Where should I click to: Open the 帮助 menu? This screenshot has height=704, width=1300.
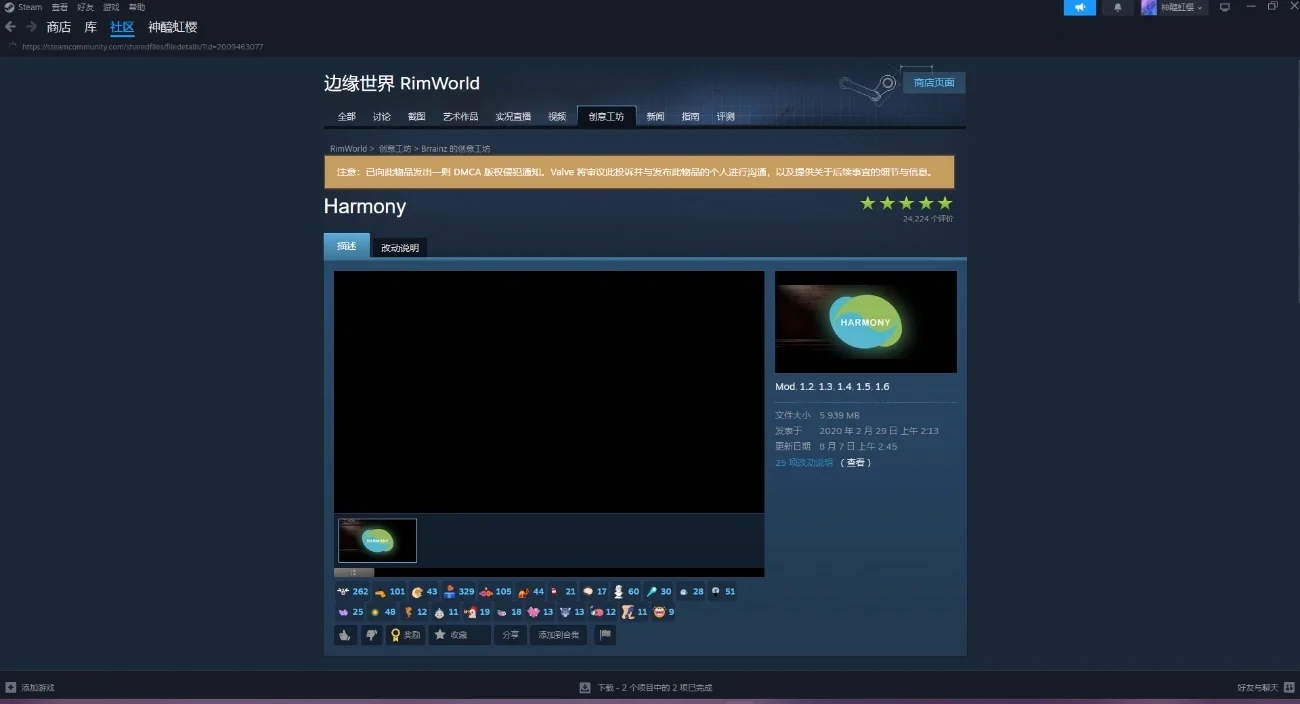click(x=137, y=7)
